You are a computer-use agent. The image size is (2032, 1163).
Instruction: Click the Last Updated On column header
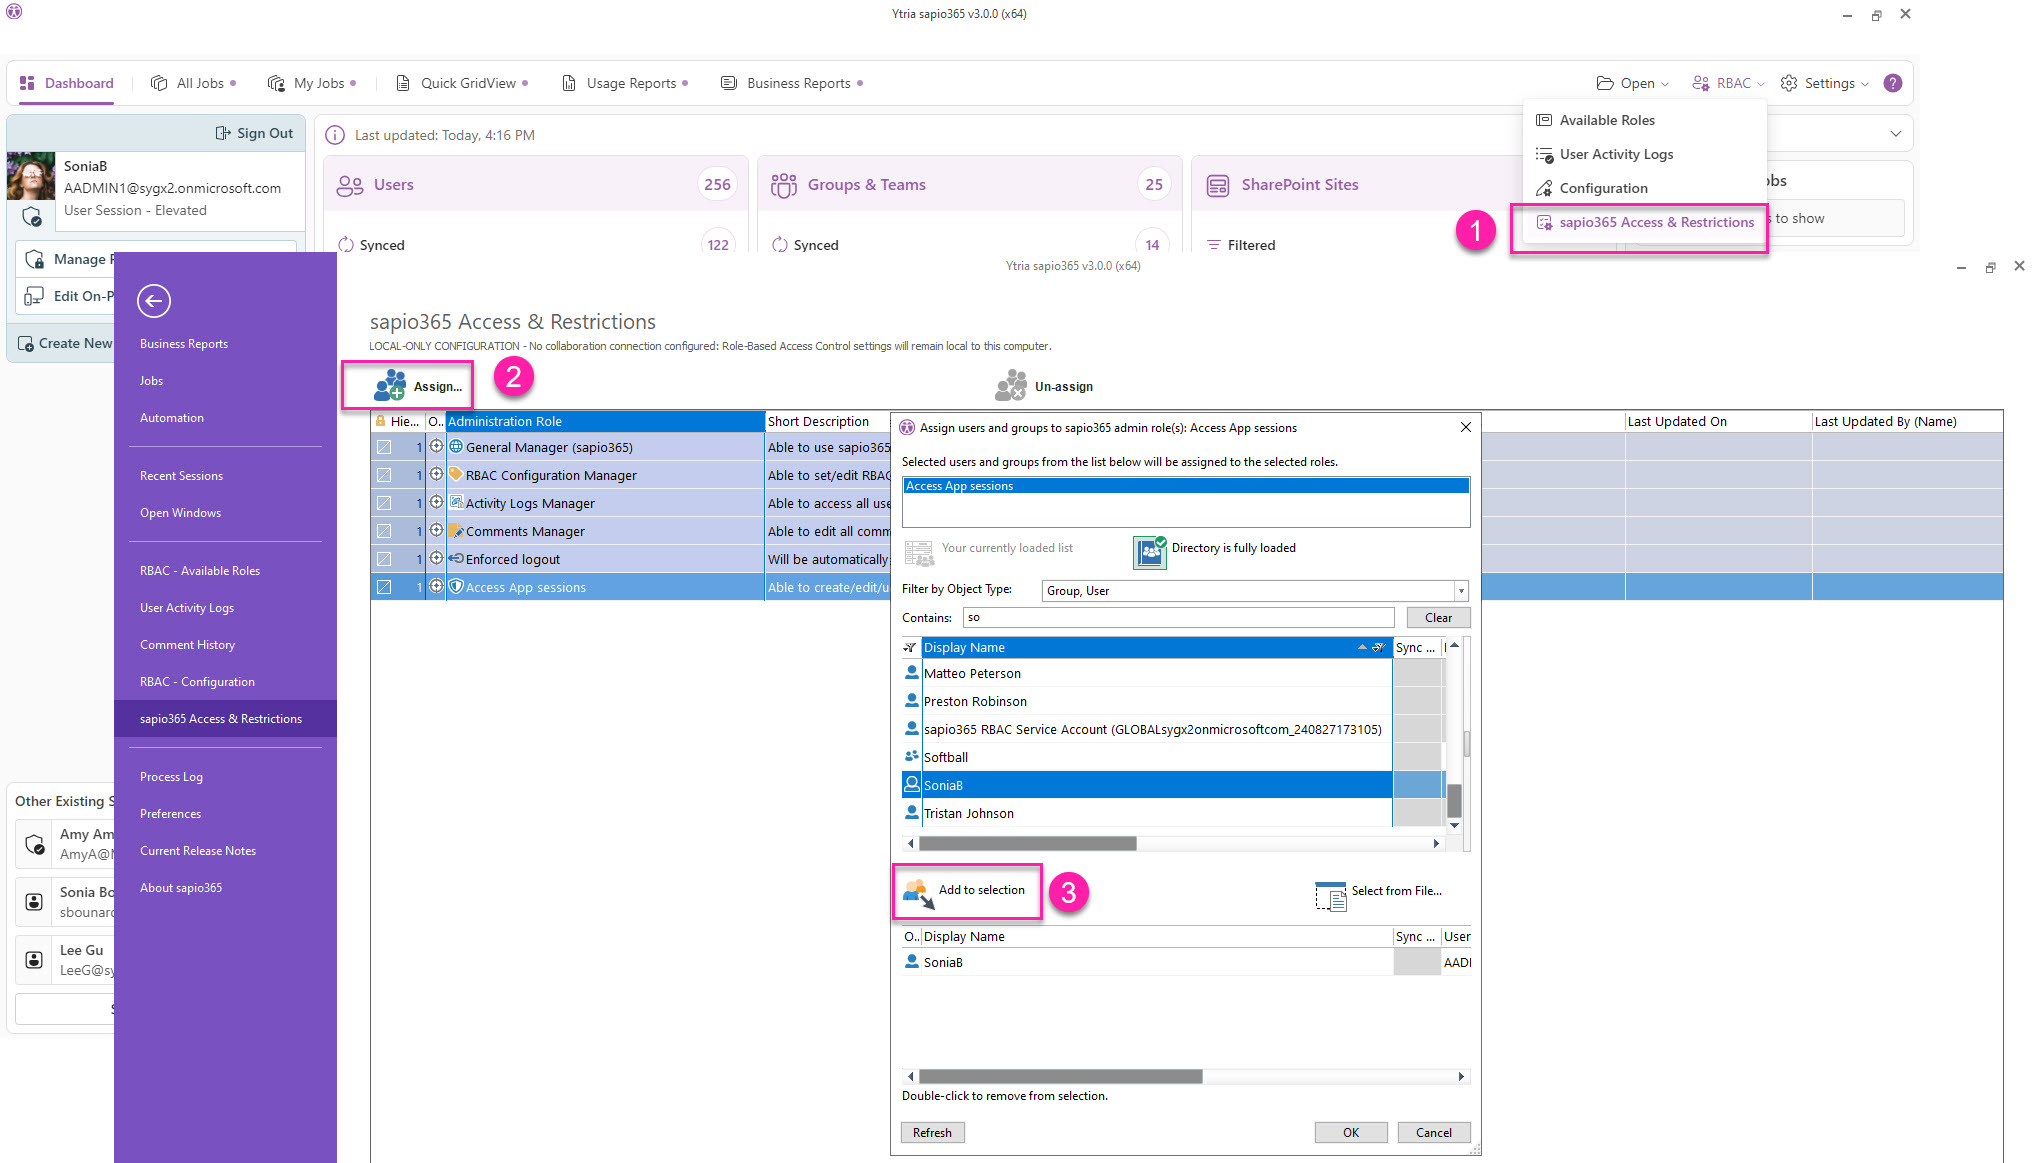coord(1717,421)
